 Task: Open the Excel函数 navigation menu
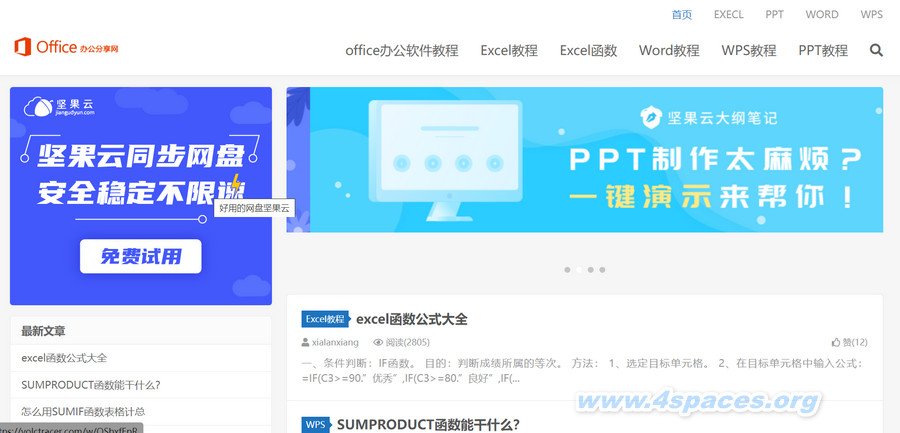(588, 50)
